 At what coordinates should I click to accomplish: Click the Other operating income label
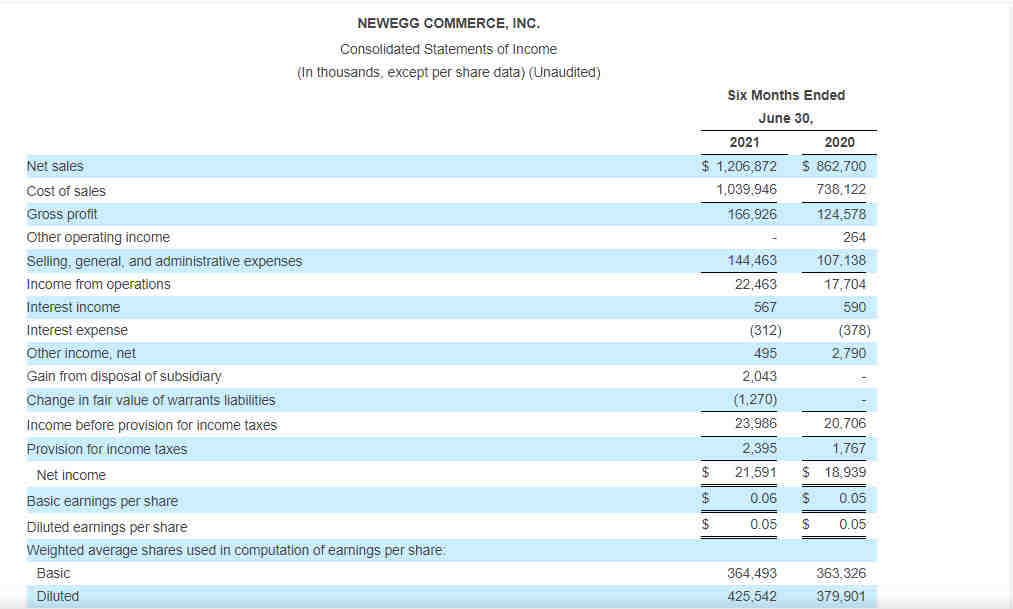98,237
